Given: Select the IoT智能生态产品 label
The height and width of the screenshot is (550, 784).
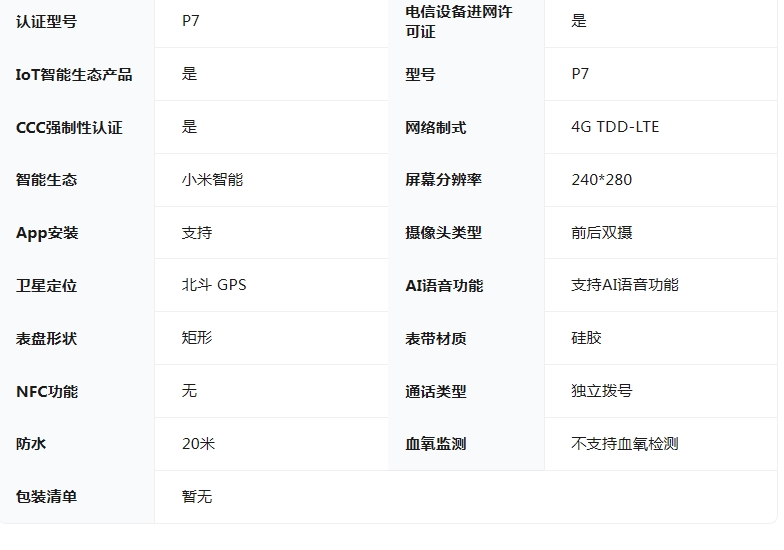Looking at the screenshot, I should pos(74,74).
